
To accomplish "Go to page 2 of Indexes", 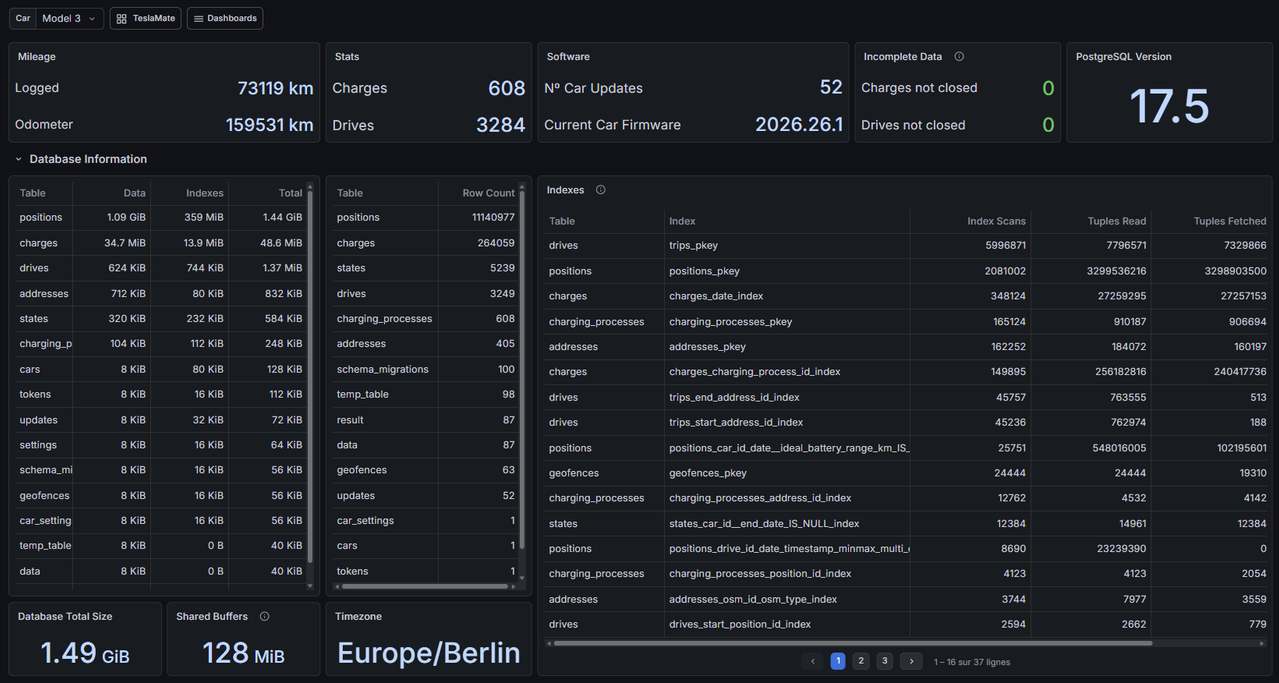I will (x=861, y=661).
